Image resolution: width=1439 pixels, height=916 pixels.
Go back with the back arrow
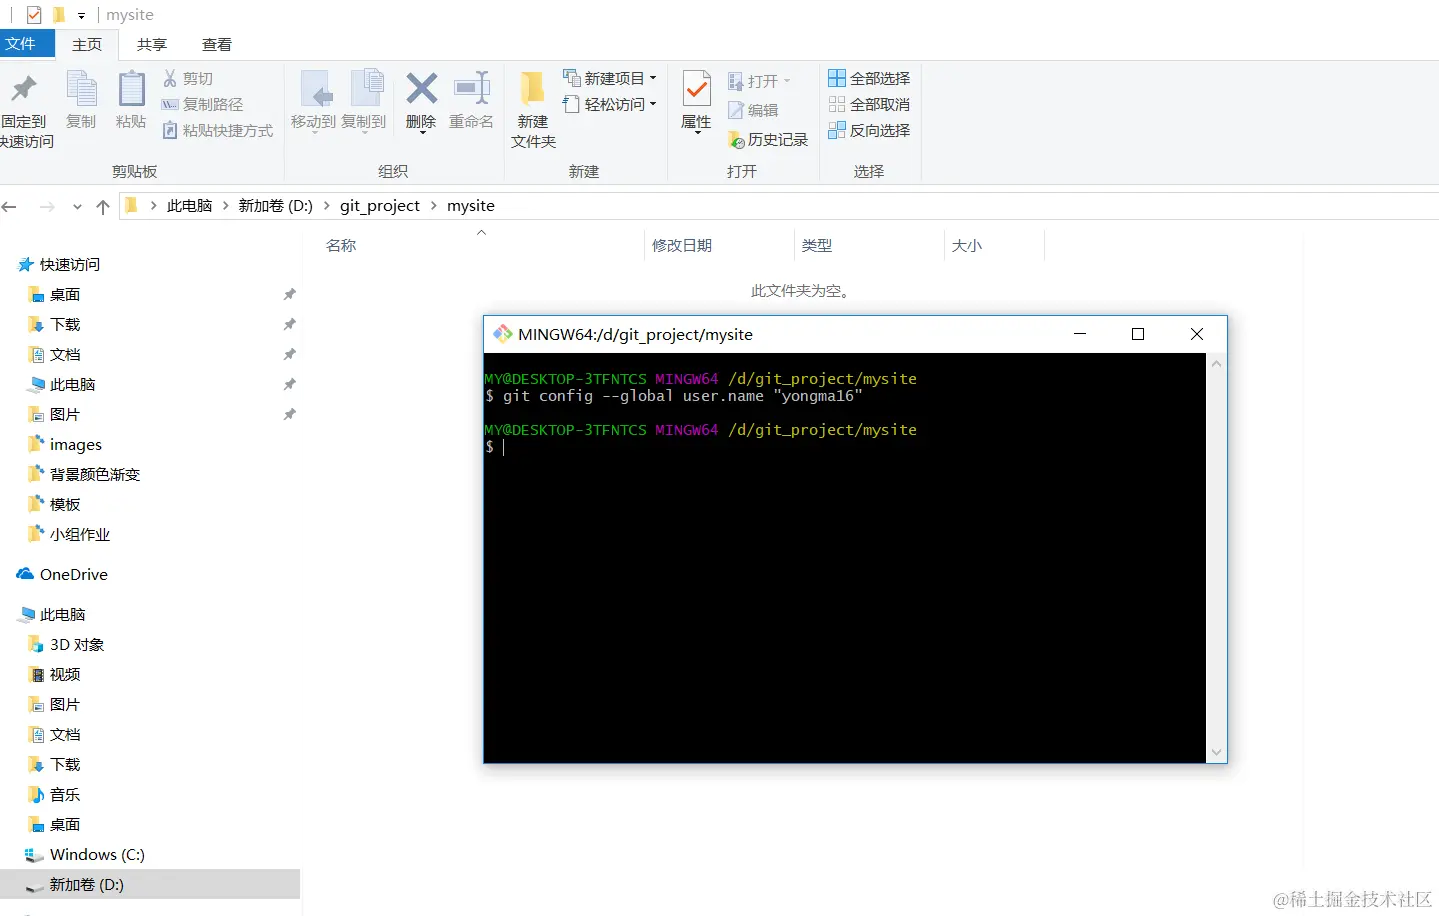[9, 206]
